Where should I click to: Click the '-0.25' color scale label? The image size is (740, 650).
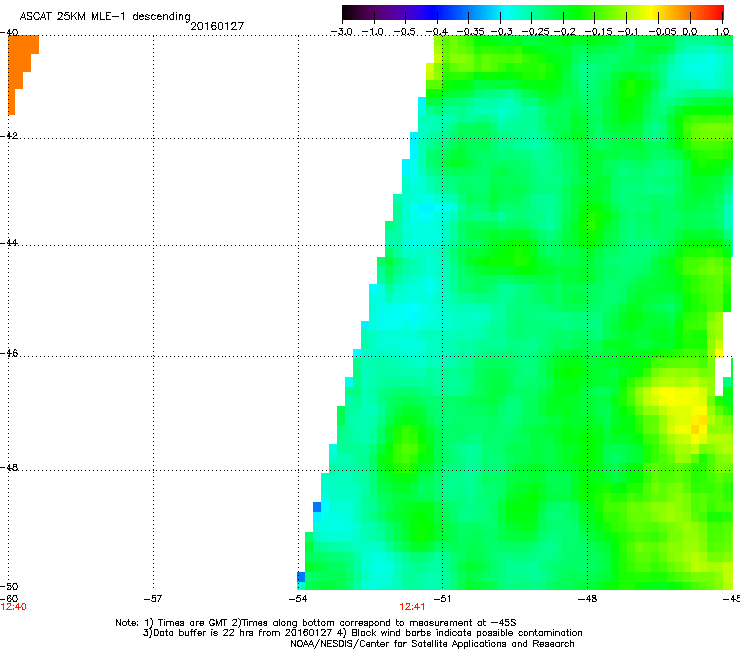click(x=535, y=32)
